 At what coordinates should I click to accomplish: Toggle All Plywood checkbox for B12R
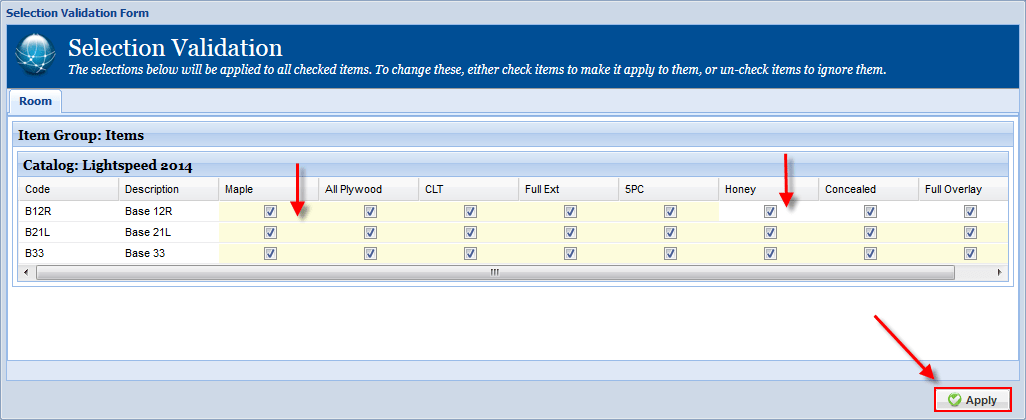point(370,211)
